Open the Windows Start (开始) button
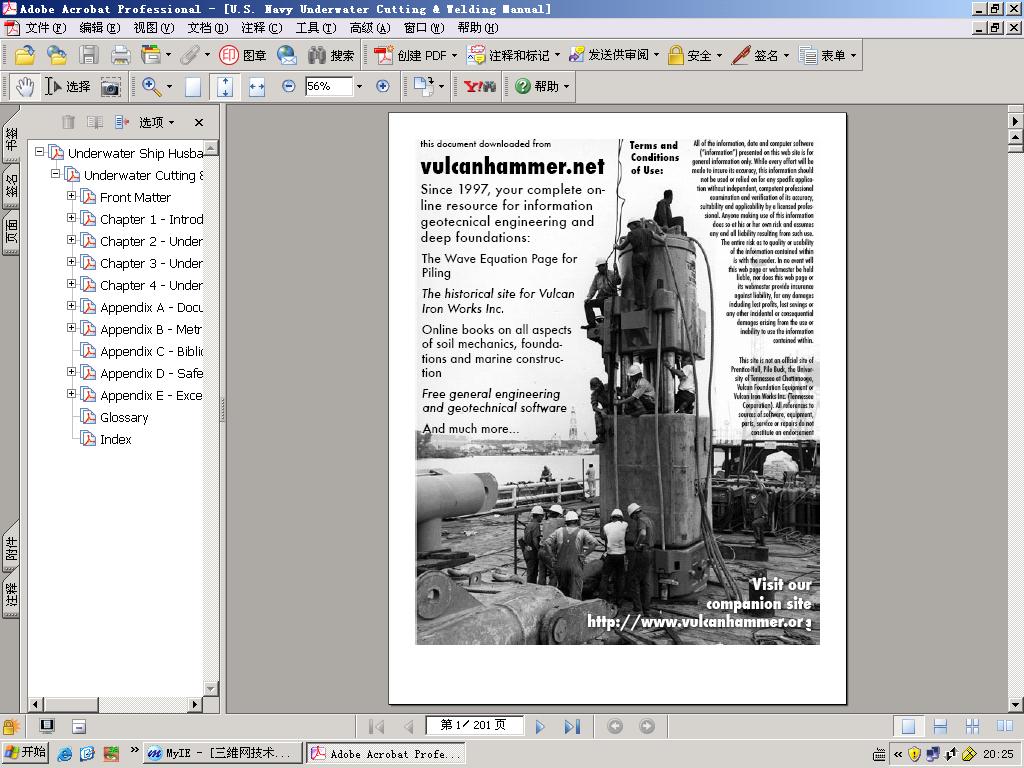Screen dimensions: 1024x768 click(25, 752)
